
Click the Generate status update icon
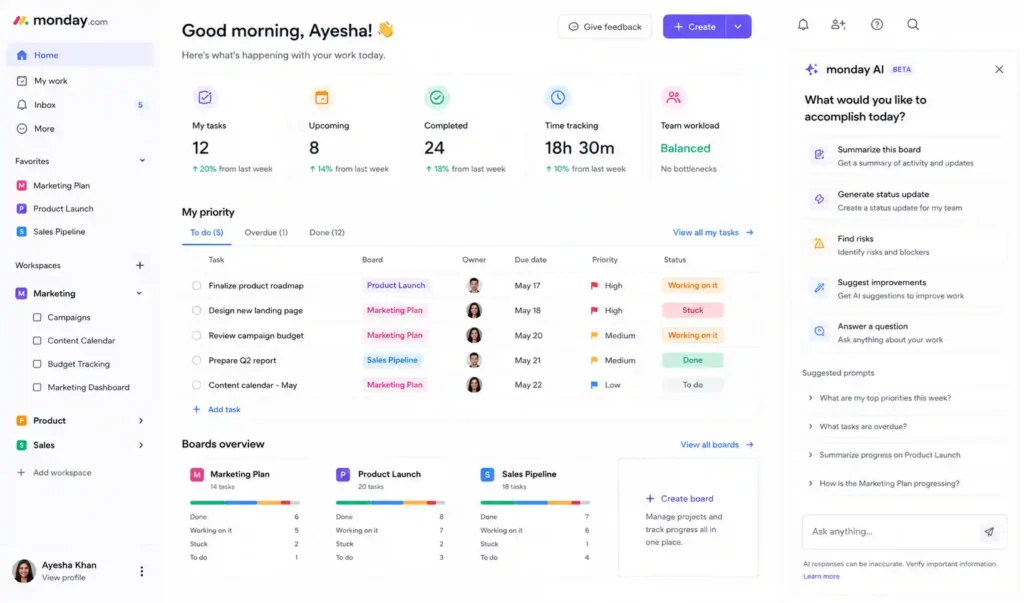(819, 199)
